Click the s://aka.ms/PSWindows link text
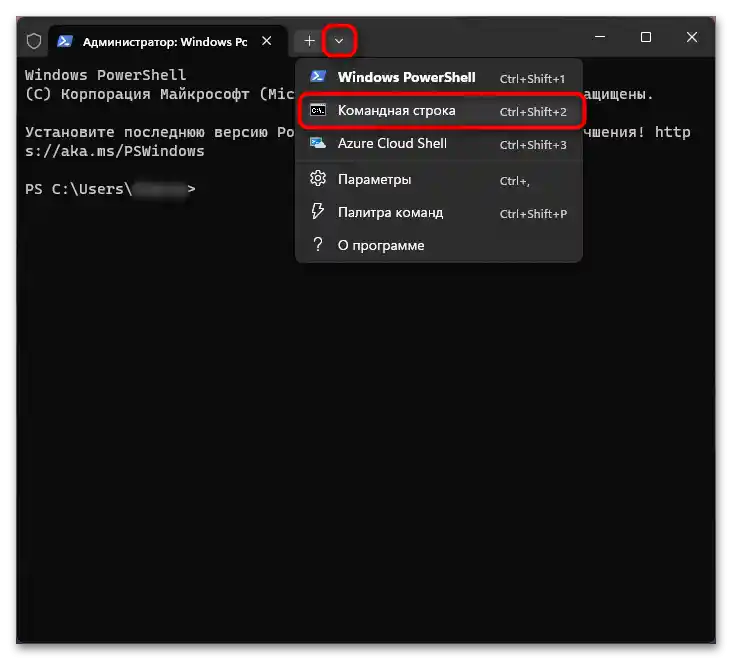Viewport: 732px width, 660px height. (115, 151)
